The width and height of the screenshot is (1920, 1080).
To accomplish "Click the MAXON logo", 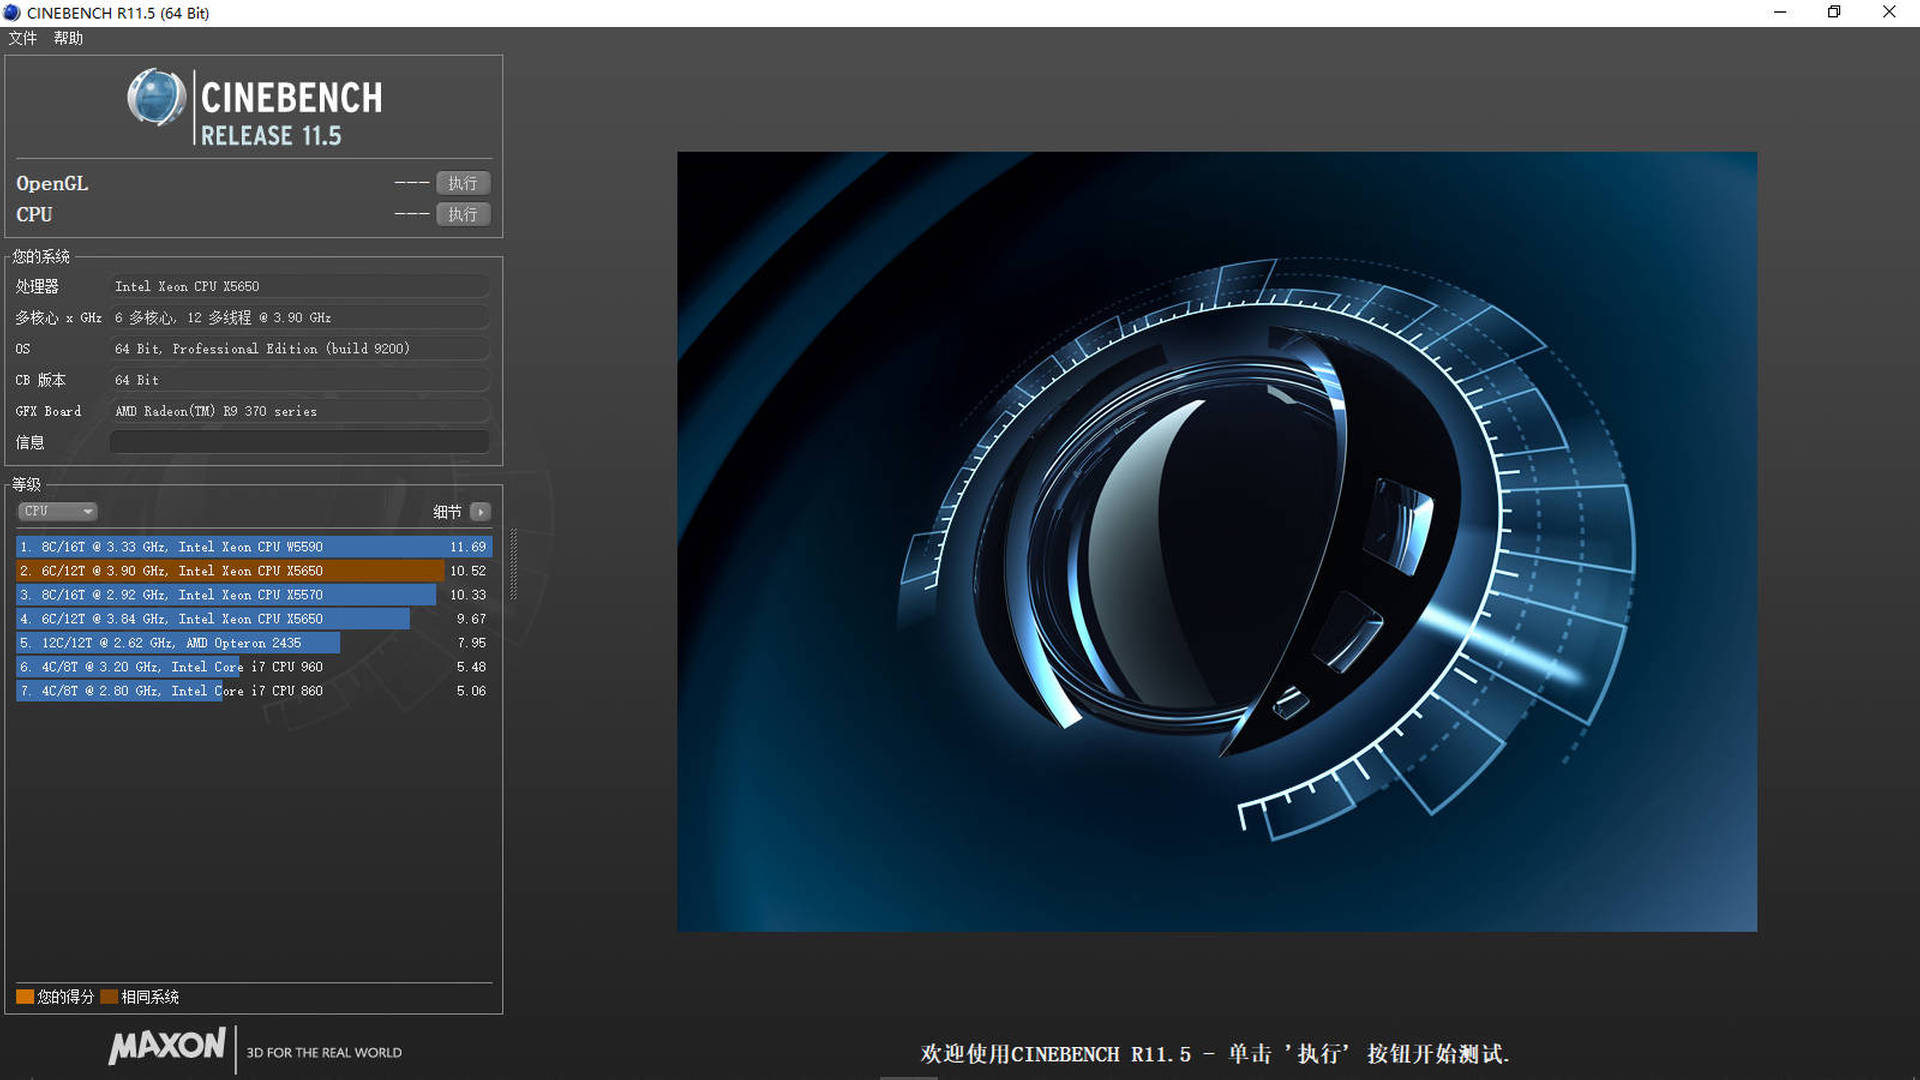I will (167, 1046).
